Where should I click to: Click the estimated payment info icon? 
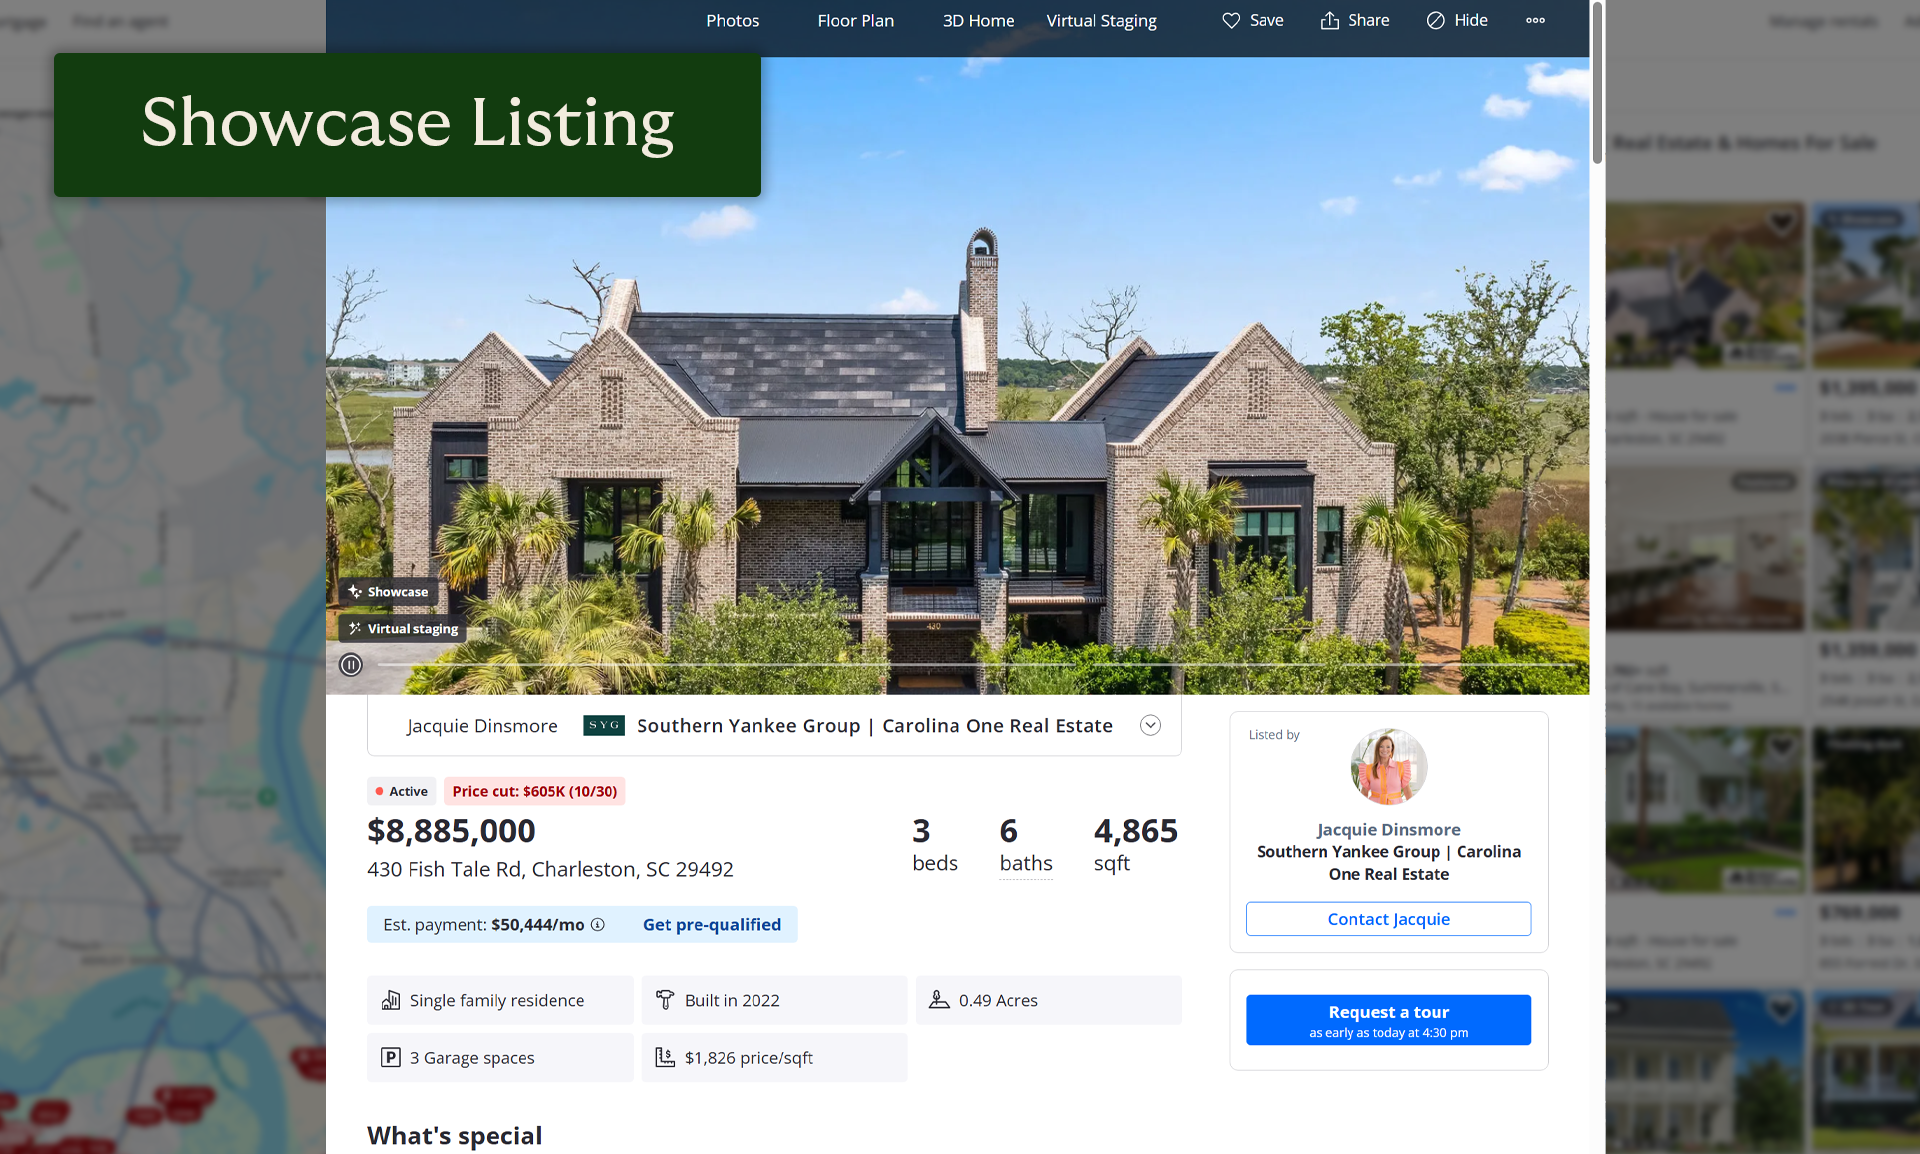pos(598,924)
